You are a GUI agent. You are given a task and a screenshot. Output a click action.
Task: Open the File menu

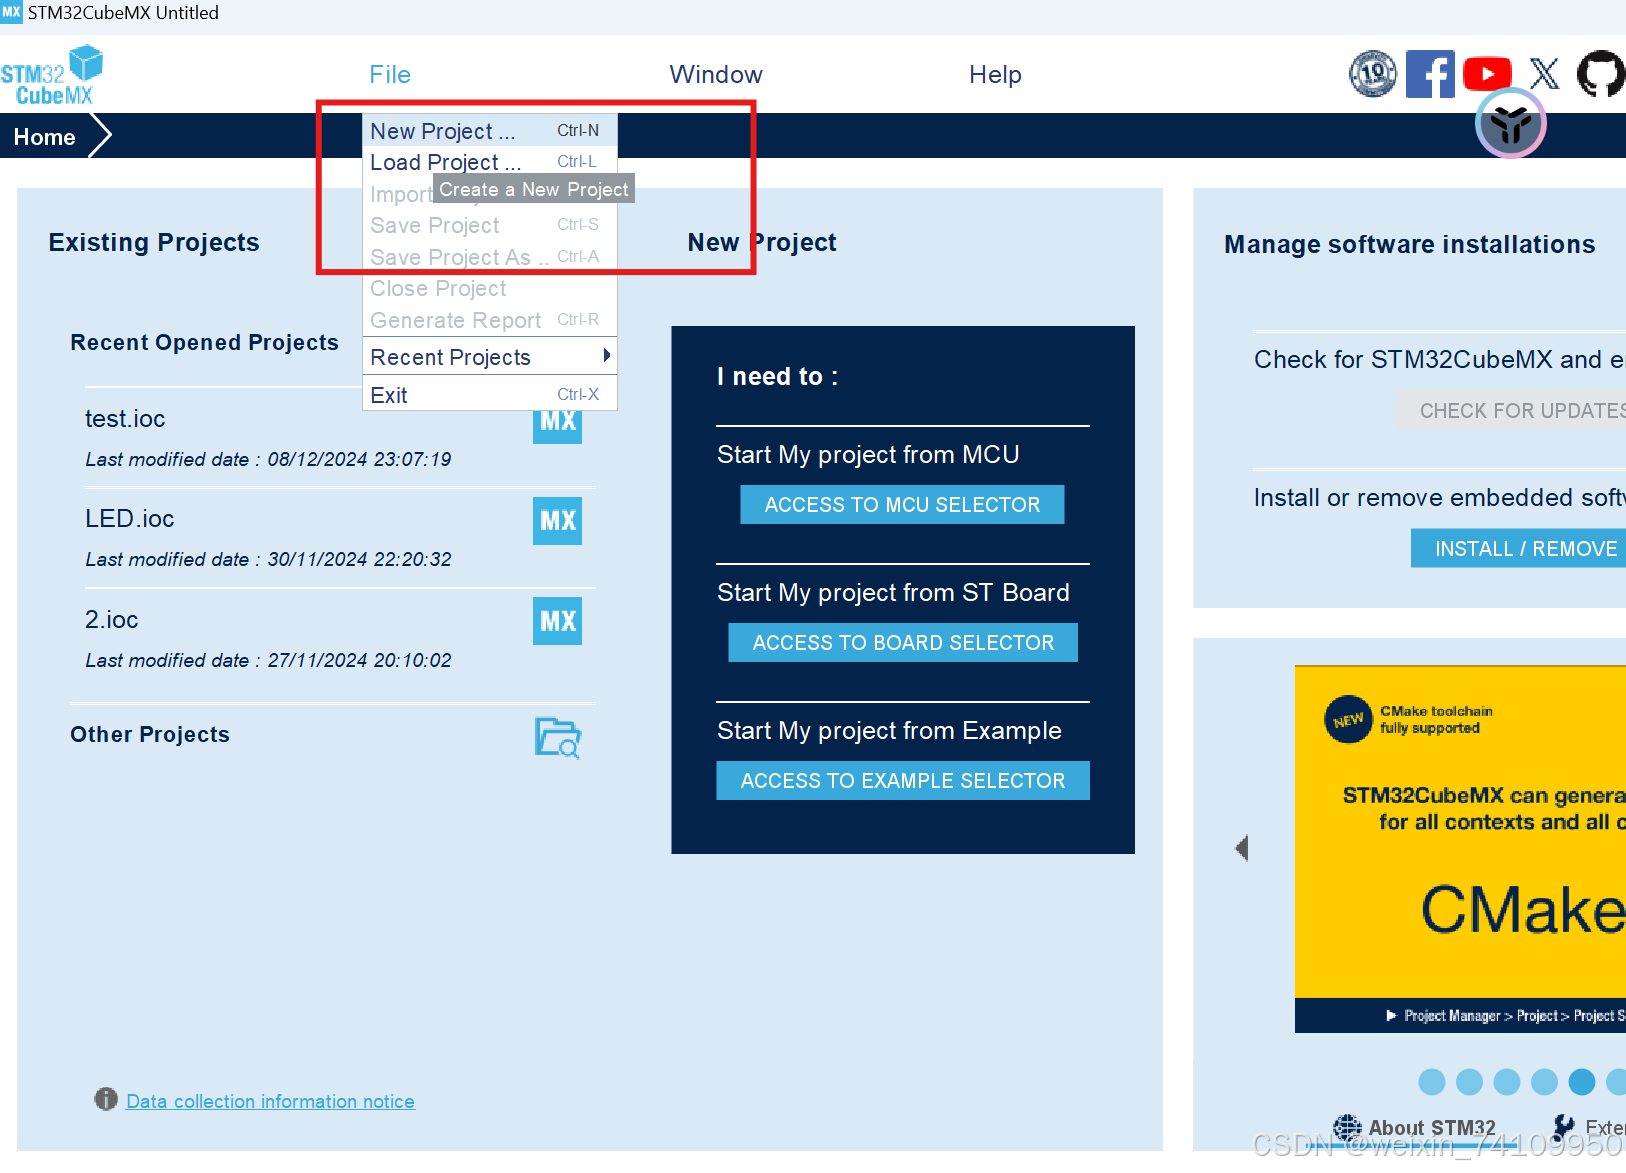pos(390,75)
